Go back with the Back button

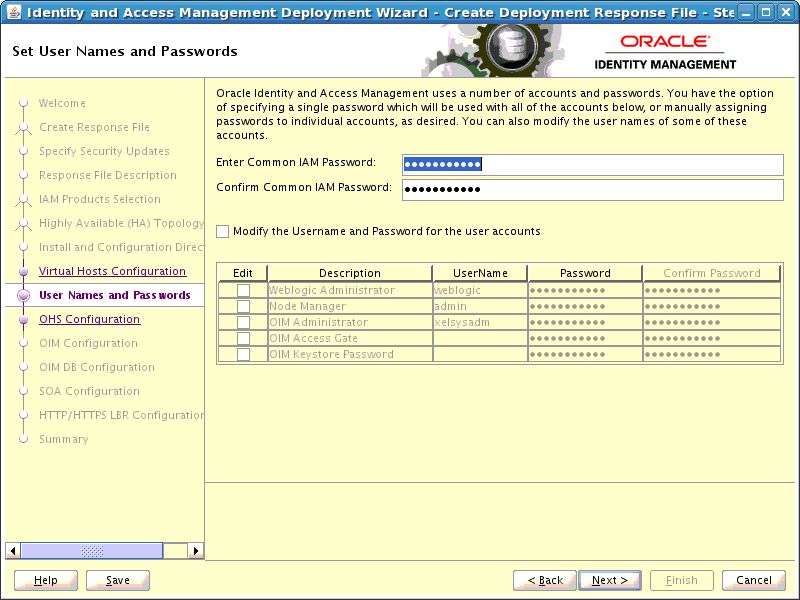(545, 580)
